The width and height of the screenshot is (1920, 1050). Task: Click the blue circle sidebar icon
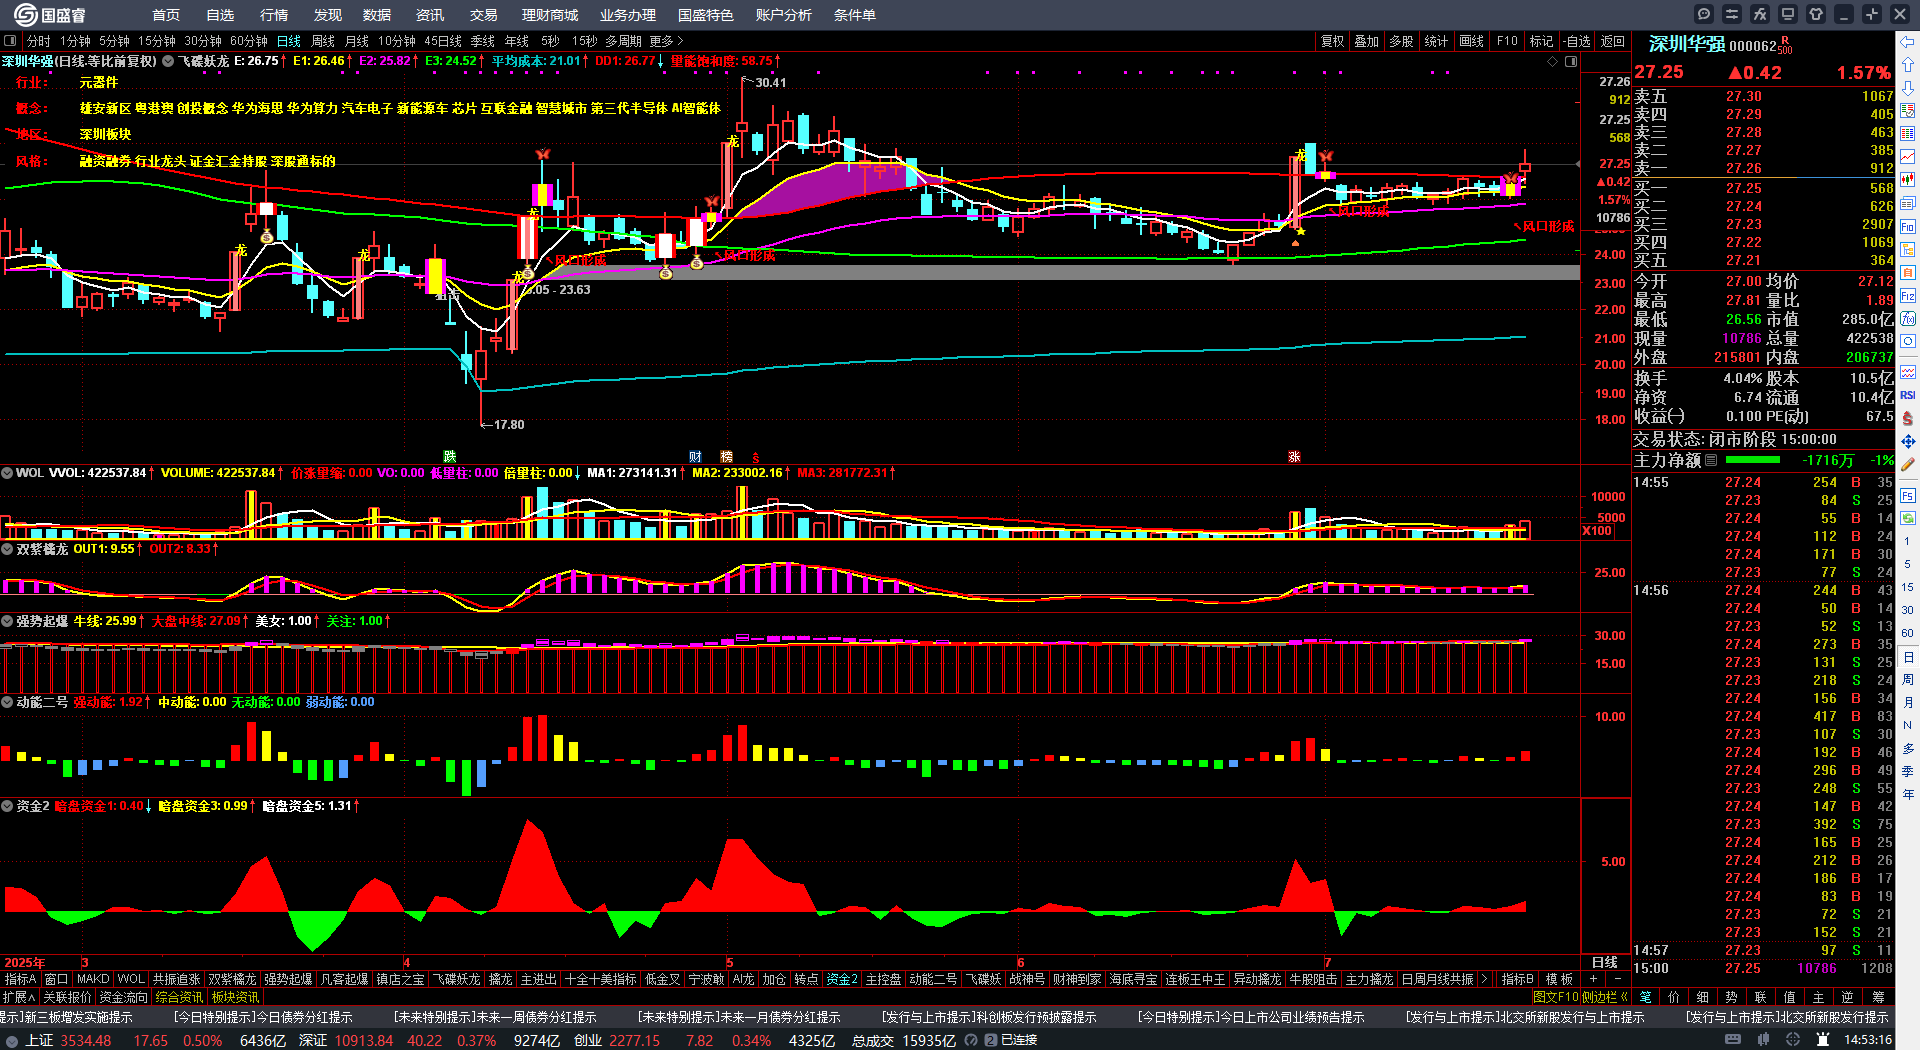(1908, 342)
